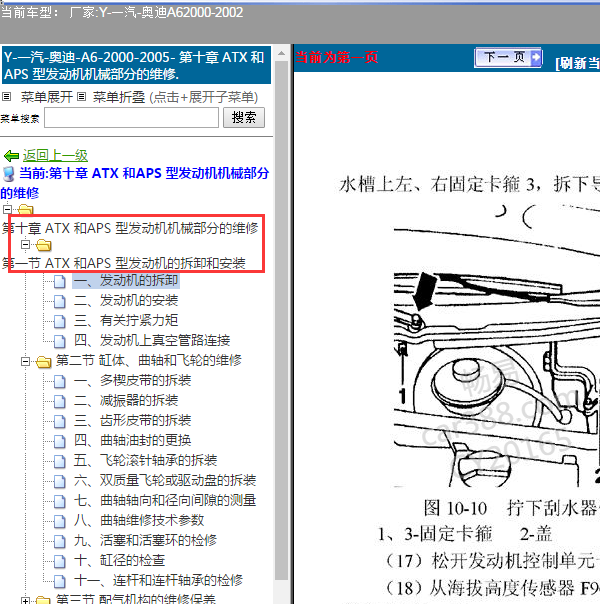
Task: Click the page icon beside 十一、连杆和连杆轴承的检修
Action: pos(60,582)
